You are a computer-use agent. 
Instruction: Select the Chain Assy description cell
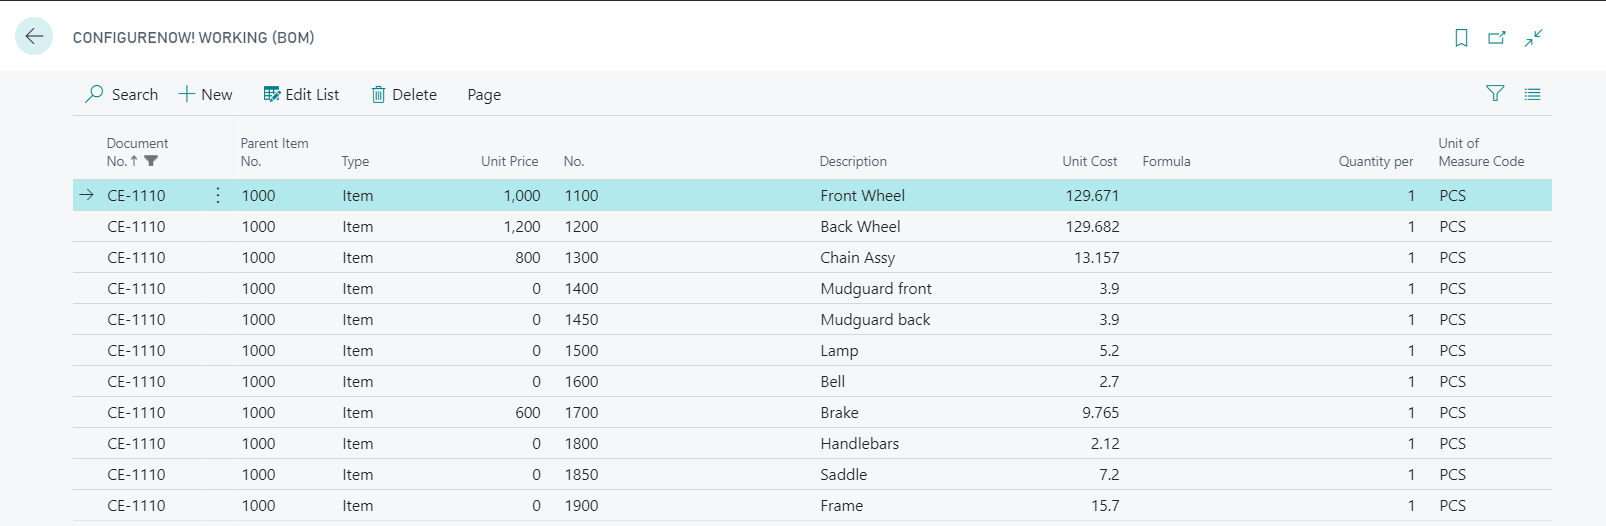[858, 258]
